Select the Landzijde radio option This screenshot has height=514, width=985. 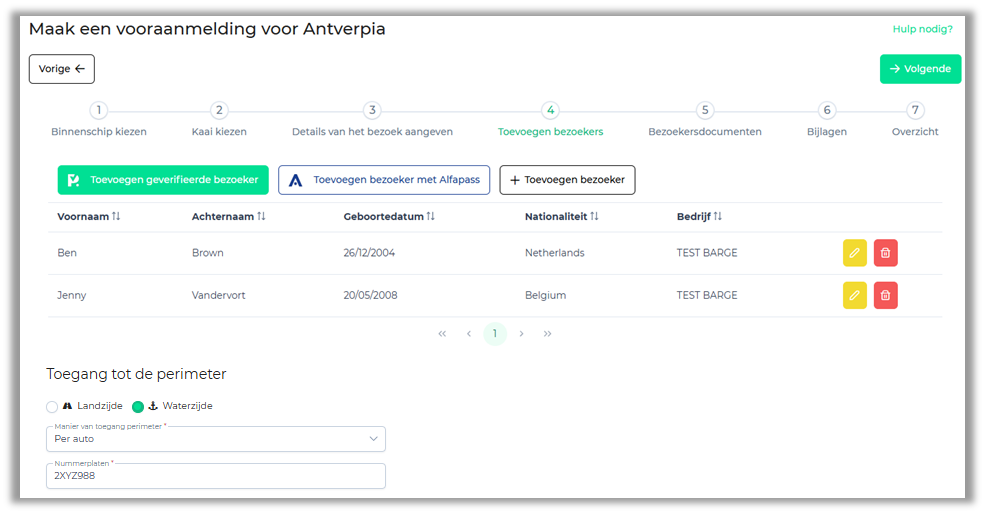point(53,407)
